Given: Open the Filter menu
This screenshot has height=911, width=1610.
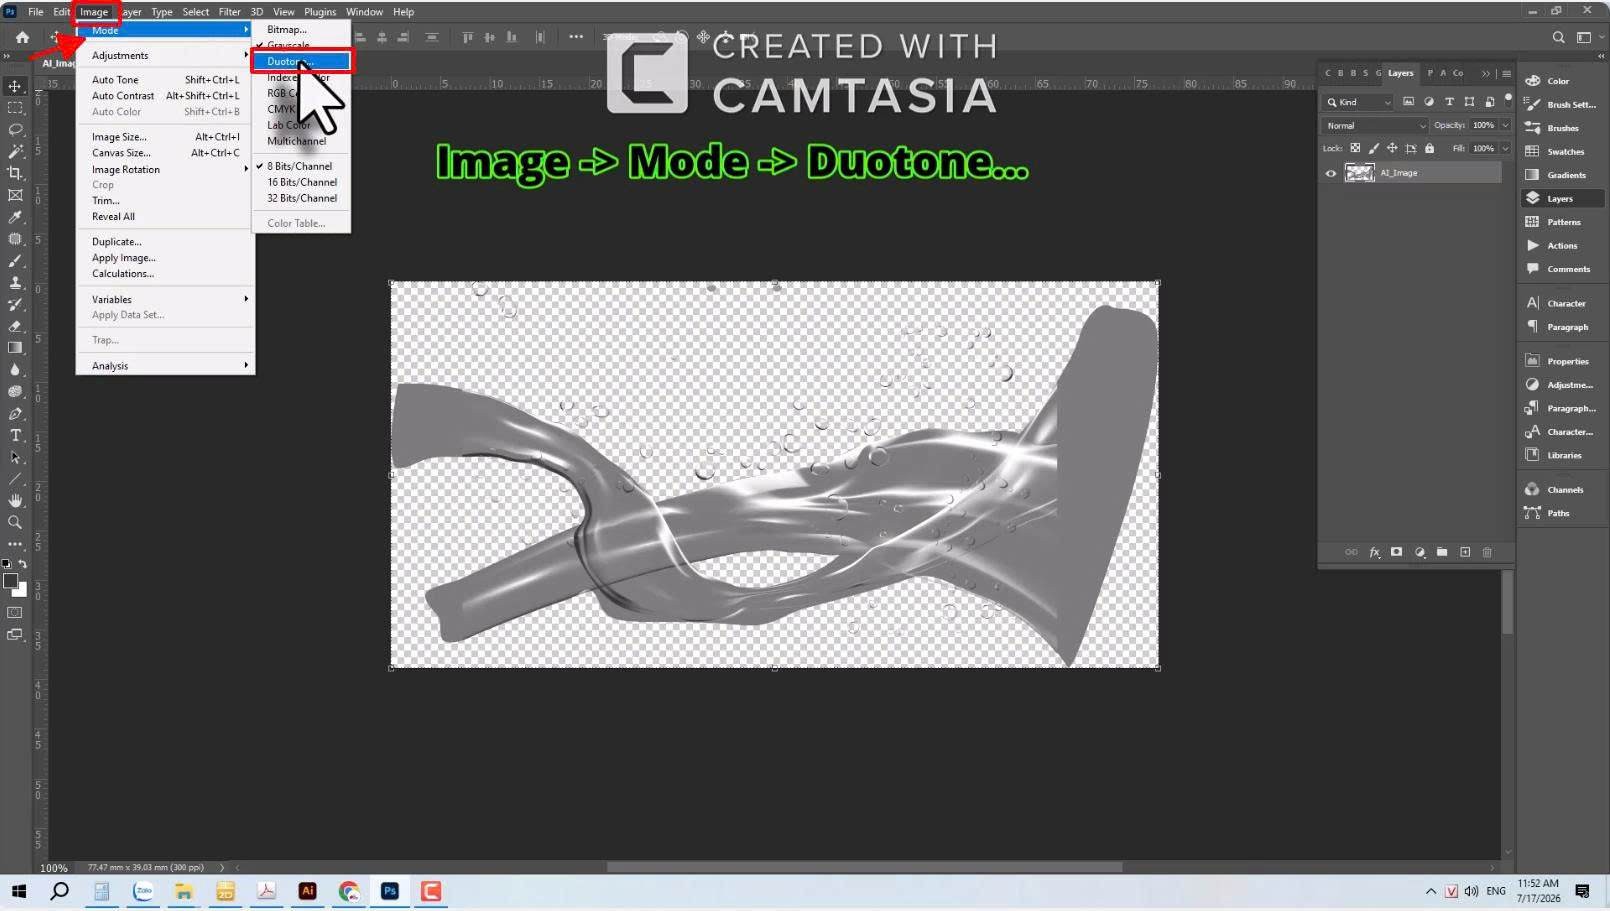Looking at the screenshot, I should 230,12.
